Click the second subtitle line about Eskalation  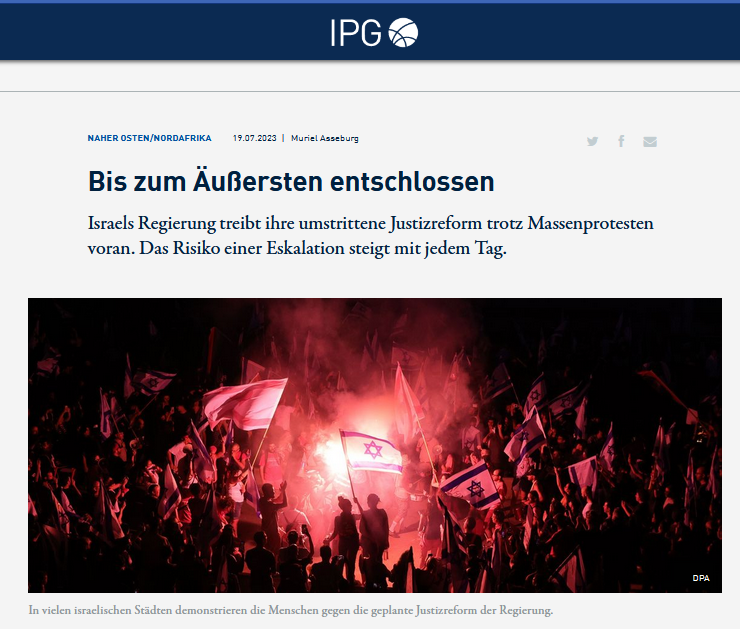(x=297, y=248)
